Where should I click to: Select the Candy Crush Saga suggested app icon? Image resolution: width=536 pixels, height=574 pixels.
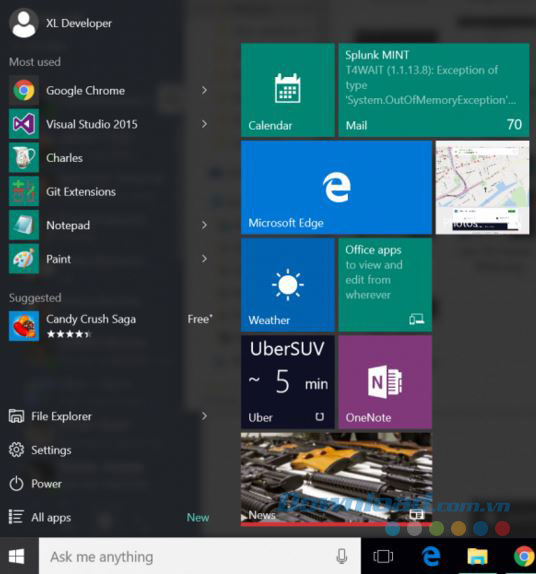24,326
